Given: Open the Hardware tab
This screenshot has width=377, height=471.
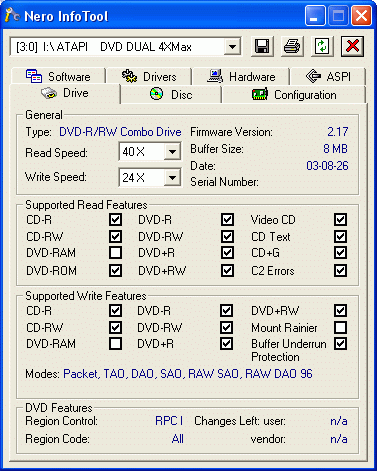Looking at the screenshot, I should (241, 76).
